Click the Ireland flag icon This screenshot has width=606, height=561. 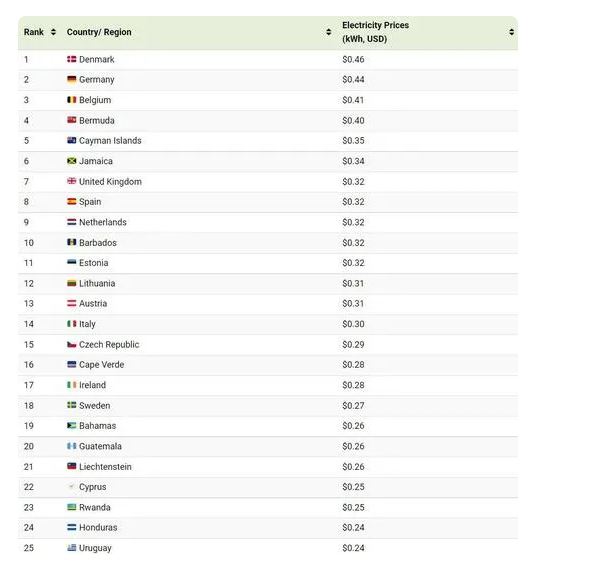click(72, 385)
